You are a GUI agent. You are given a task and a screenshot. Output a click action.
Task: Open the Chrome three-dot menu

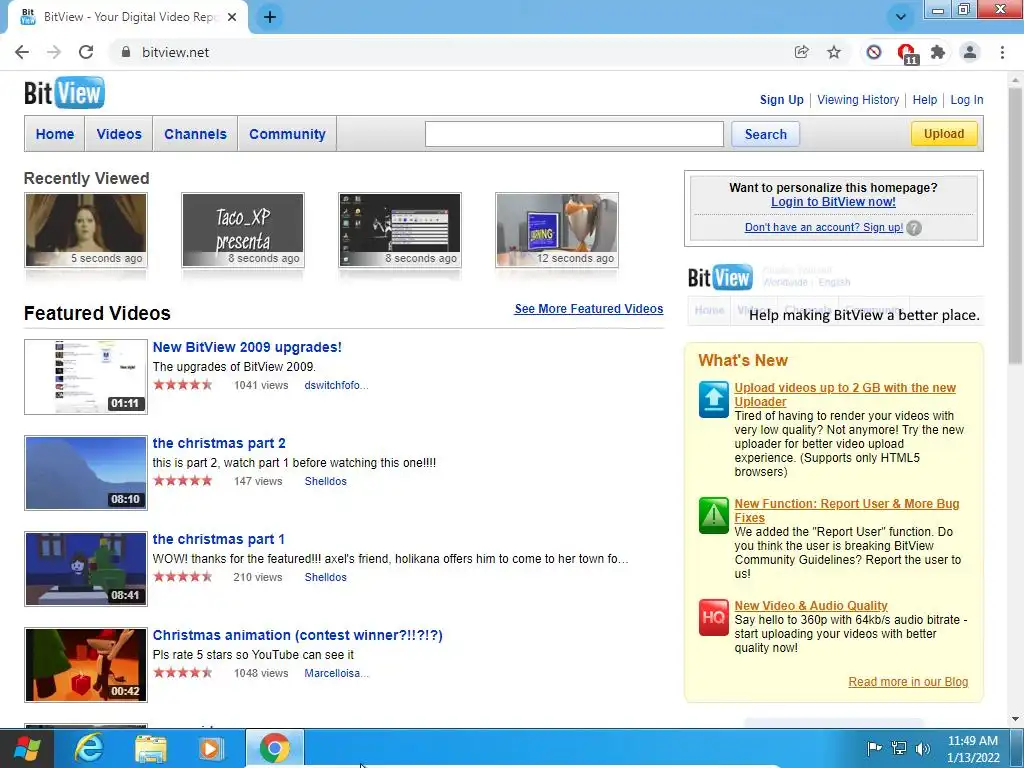[1002, 52]
